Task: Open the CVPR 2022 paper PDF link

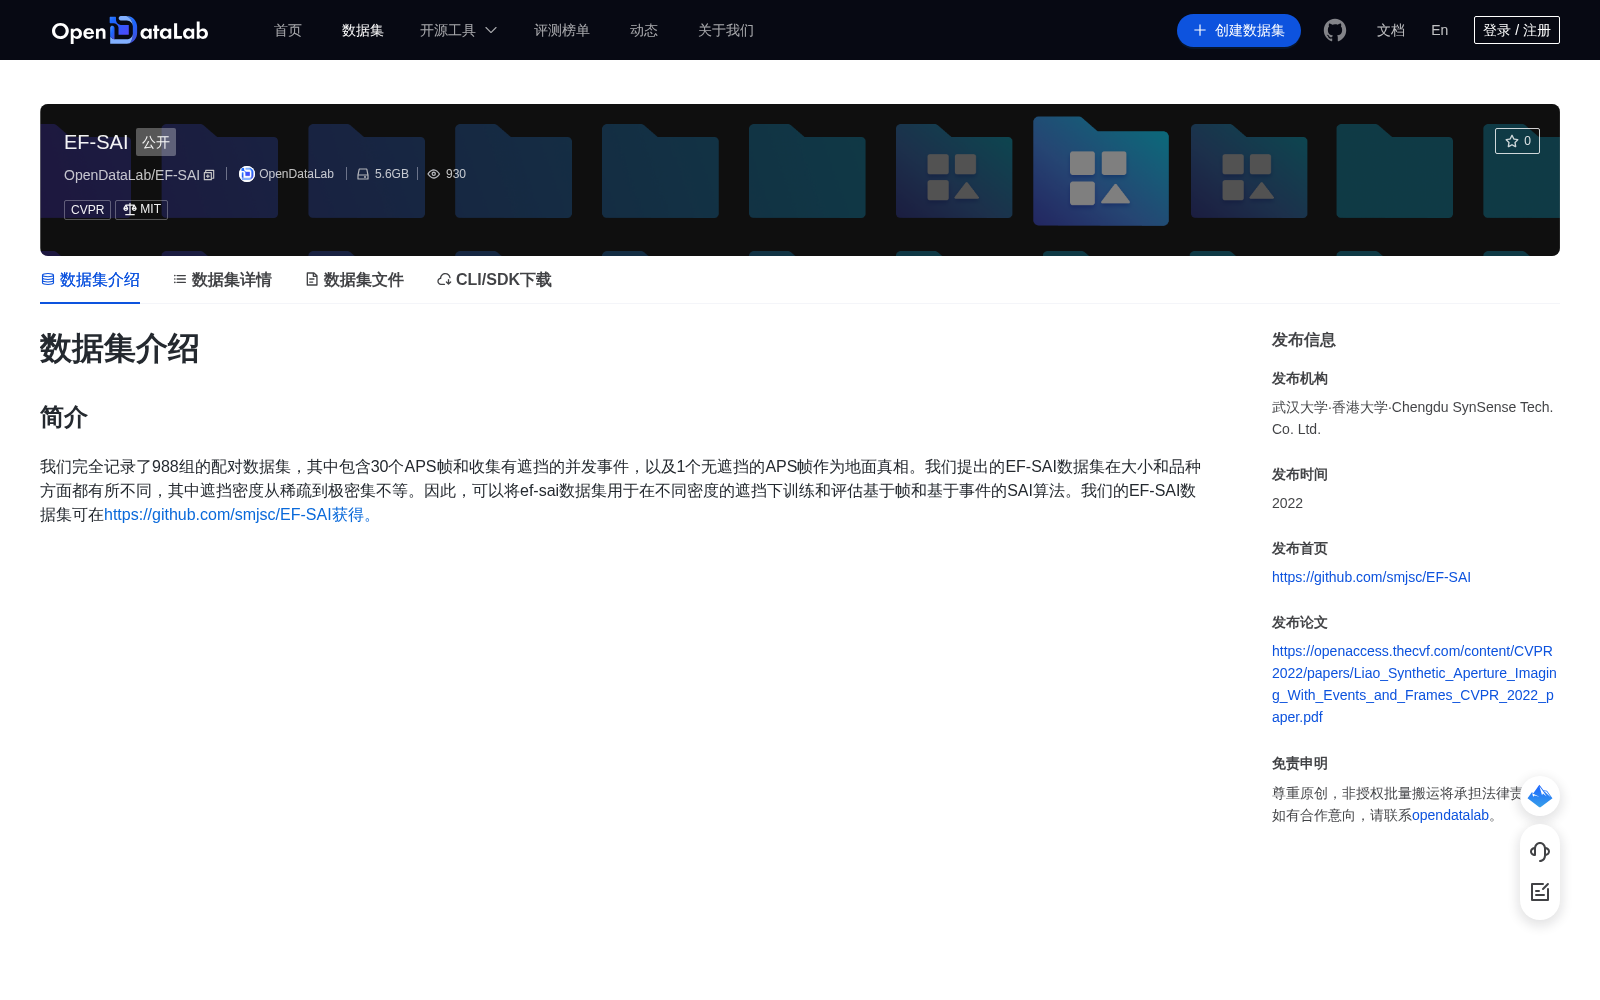Action: [x=1414, y=684]
